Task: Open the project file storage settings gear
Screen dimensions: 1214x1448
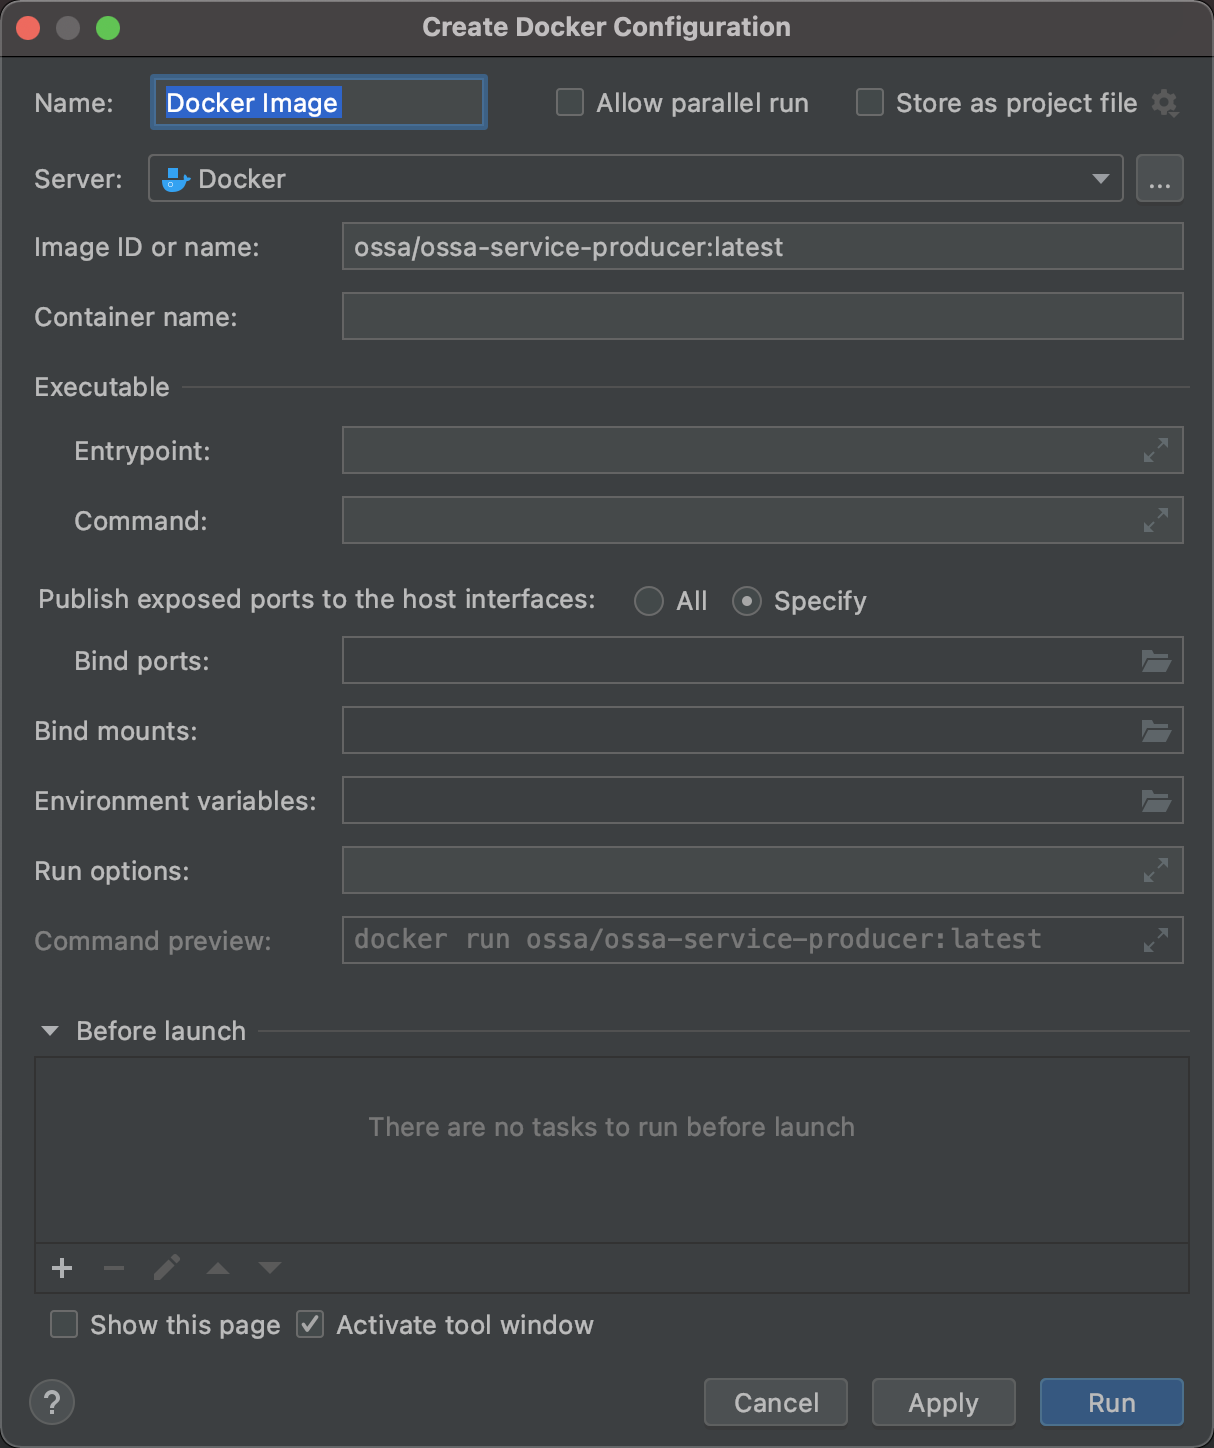Action: pos(1165,103)
